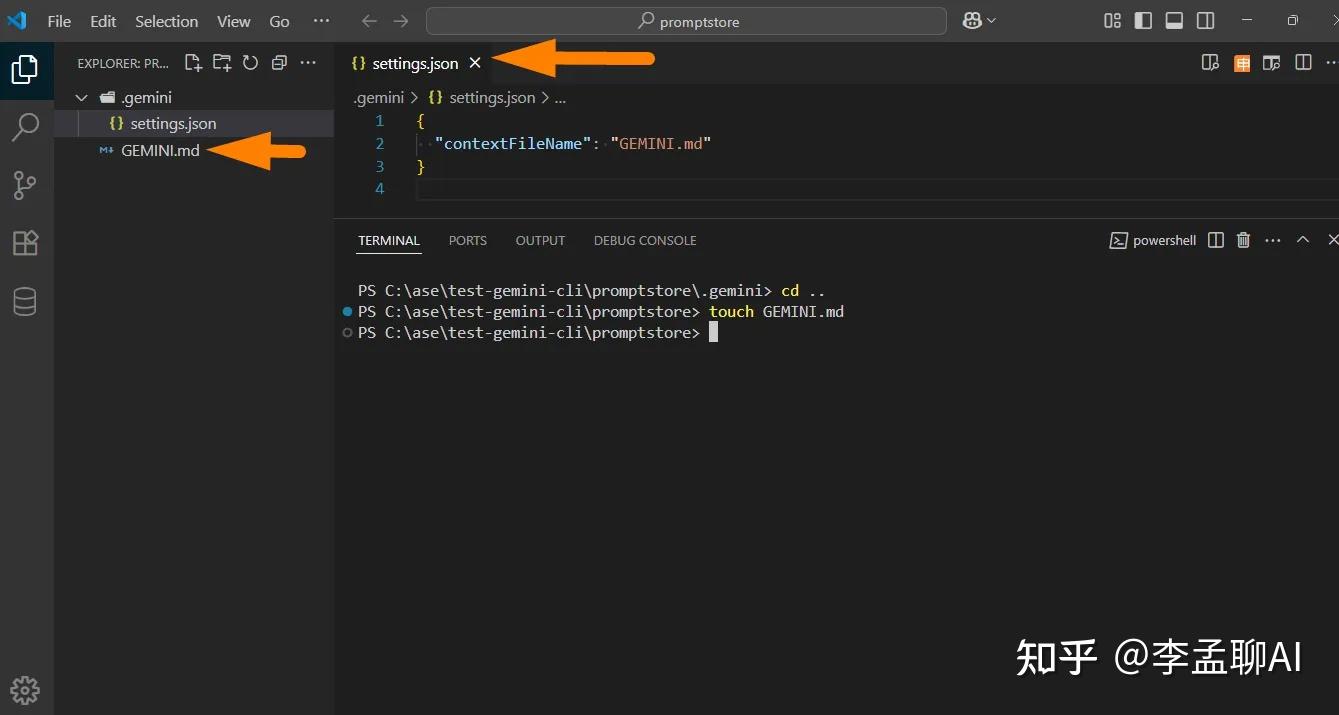1339x715 pixels.
Task: Open the powershell terminal dropdown
Action: (x=1152, y=240)
